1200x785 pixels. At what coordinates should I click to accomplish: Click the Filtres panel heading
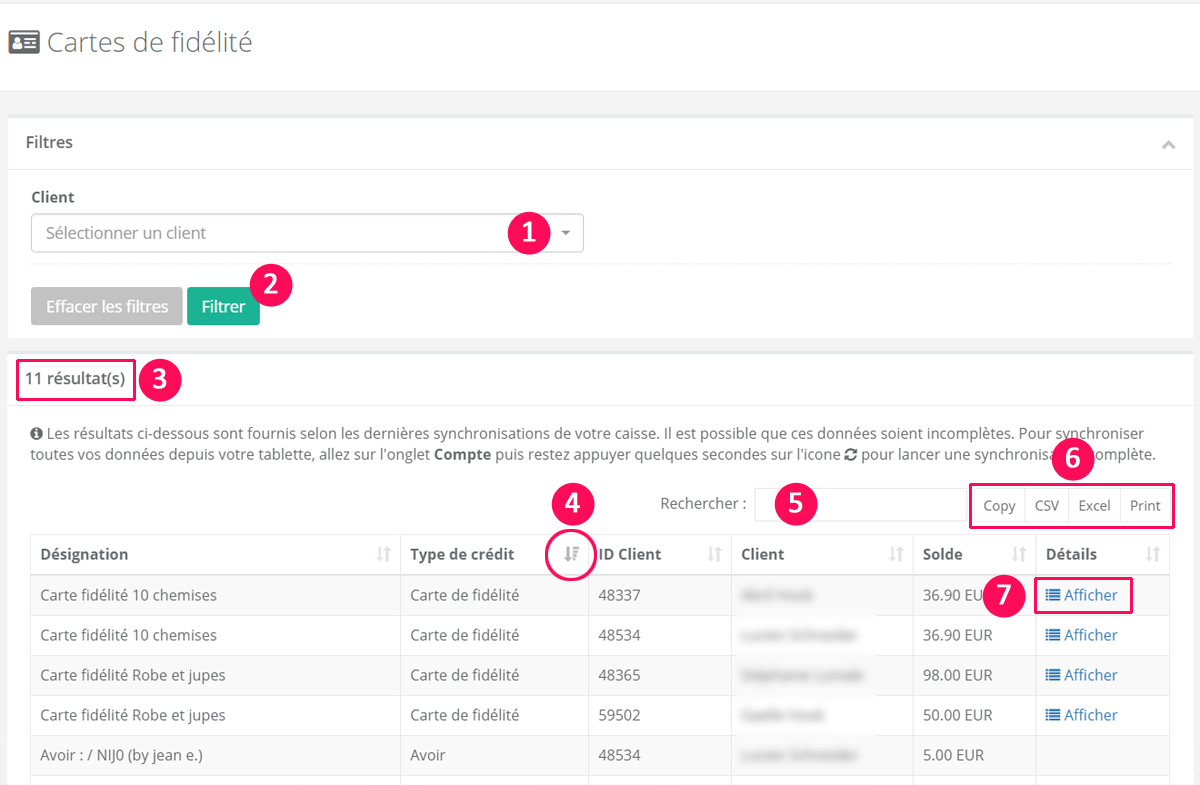(49, 142)
